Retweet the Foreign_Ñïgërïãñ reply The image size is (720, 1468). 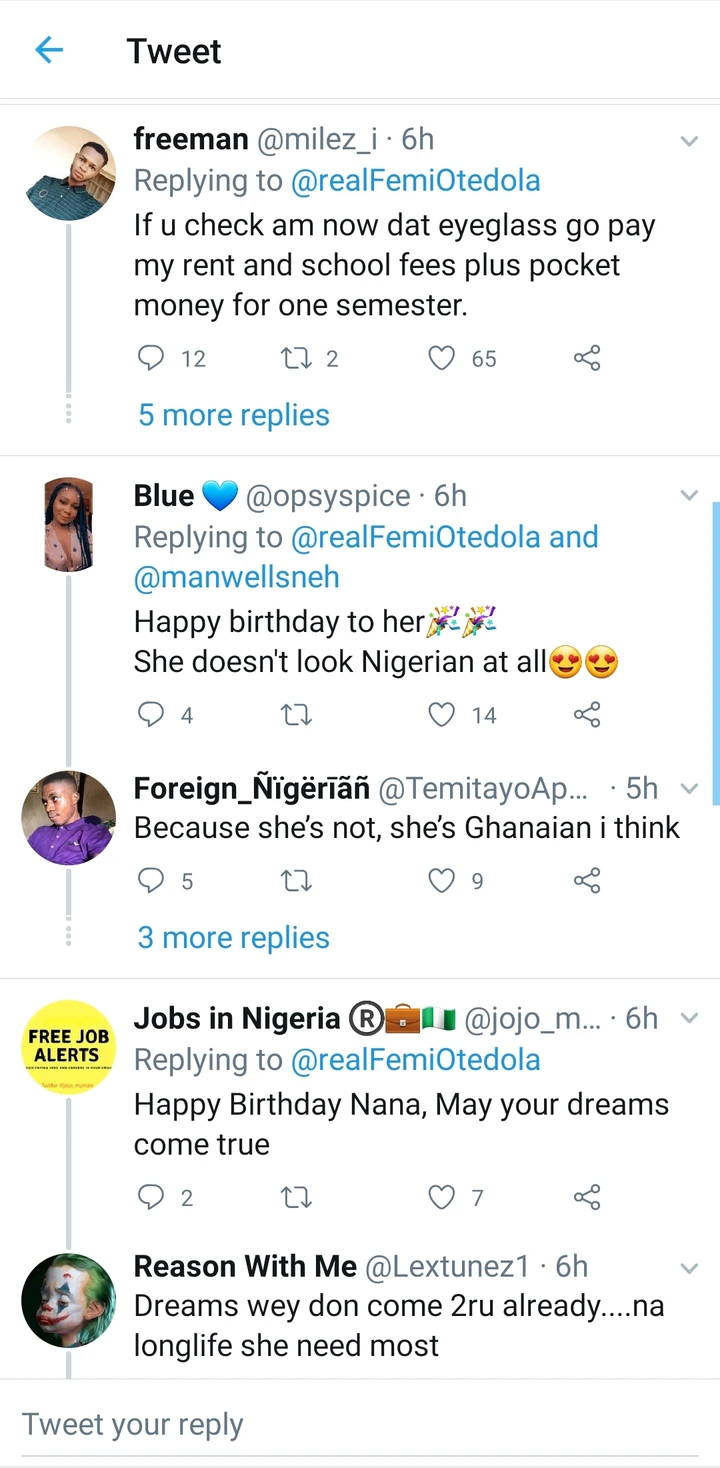click(296, 880)
